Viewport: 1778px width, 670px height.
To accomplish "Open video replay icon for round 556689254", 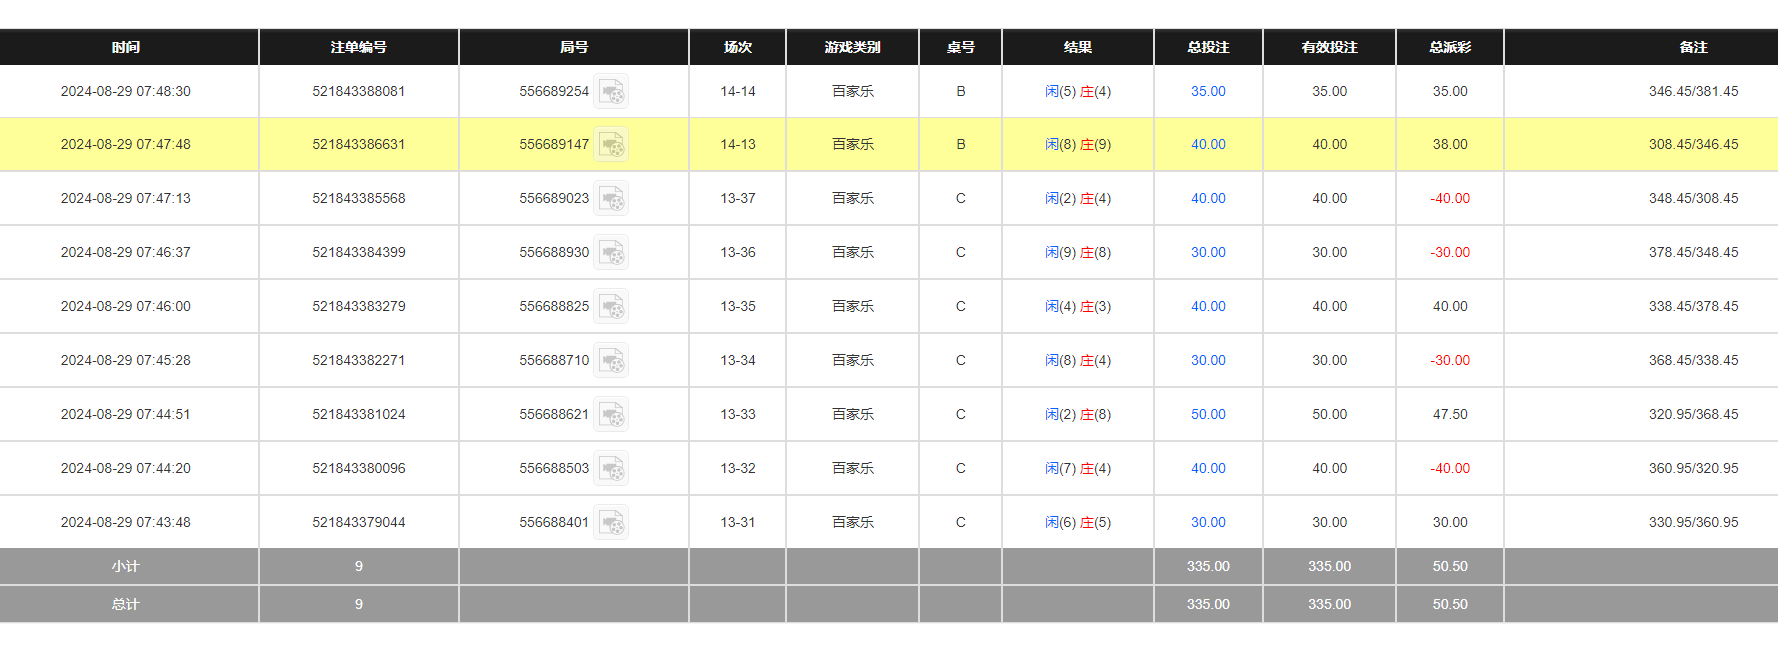I will (611, 92).
